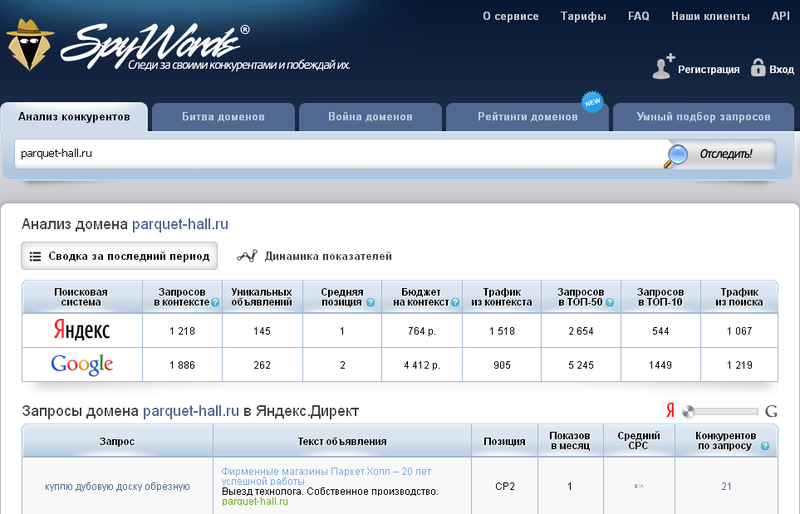Image resolution: width=800 pixels, height=514 pixels.
Task: Open help icon for Средняя позиция
Action: (x=370, y=303)
